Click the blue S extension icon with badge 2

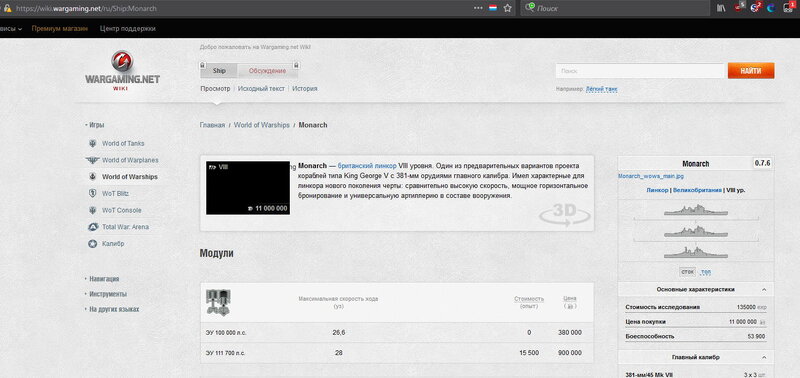tap(756, 7)
